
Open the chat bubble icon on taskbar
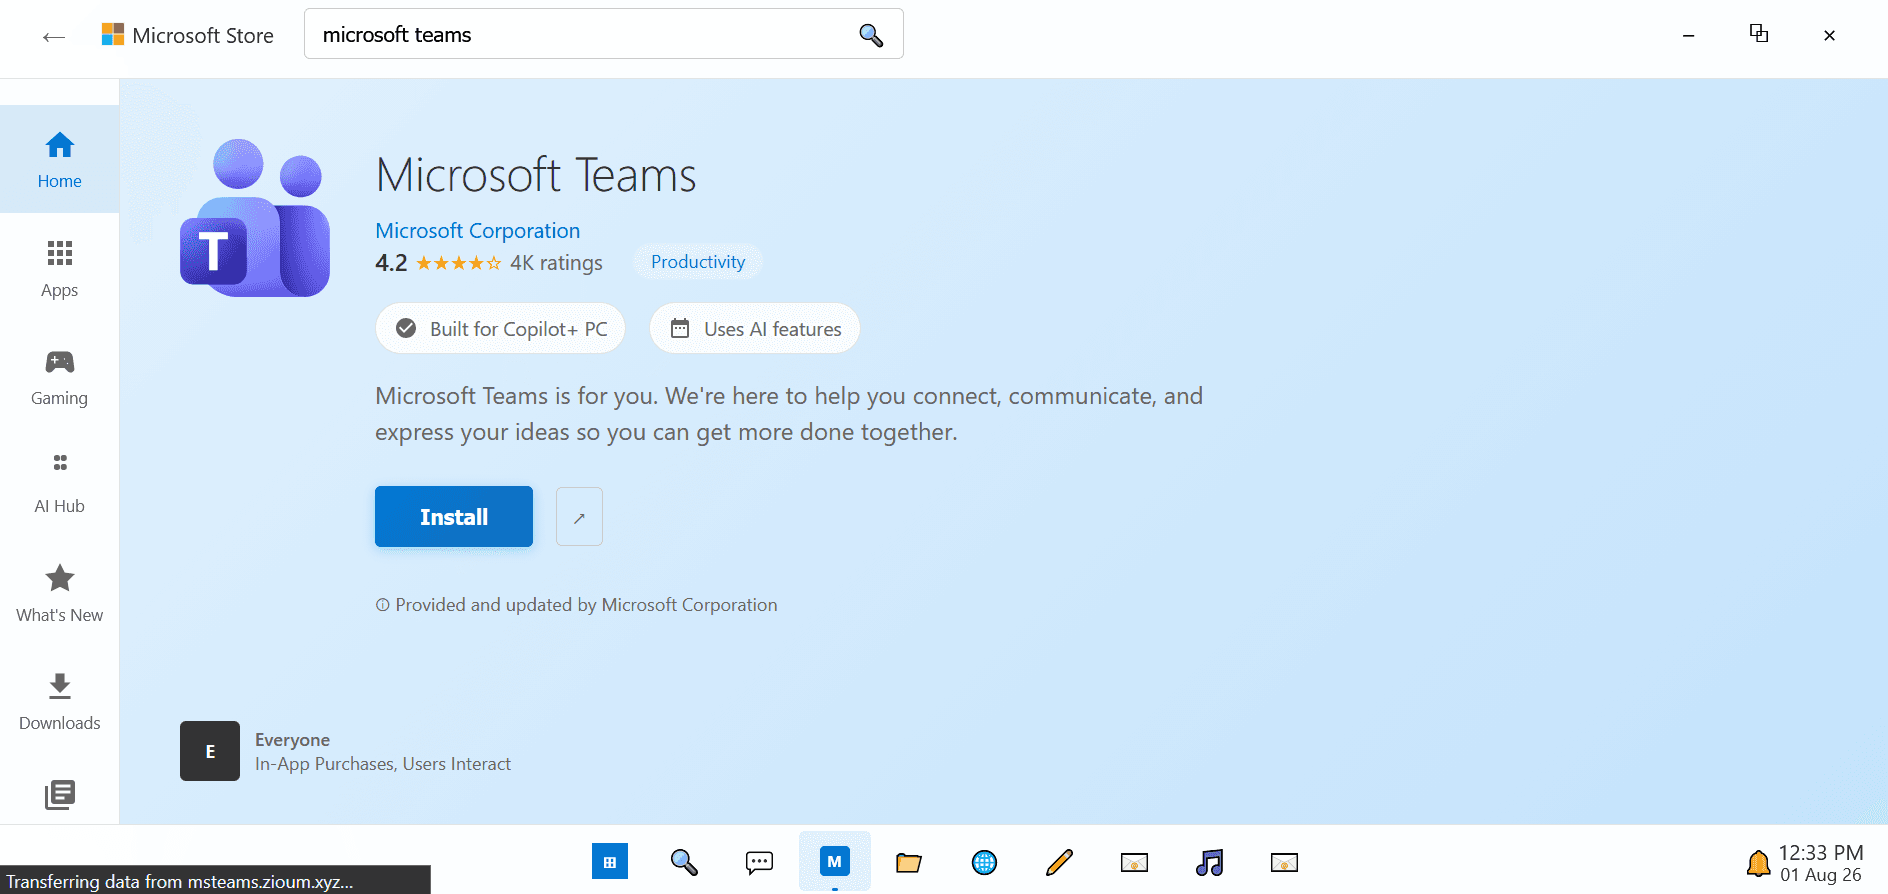point(760,862)
